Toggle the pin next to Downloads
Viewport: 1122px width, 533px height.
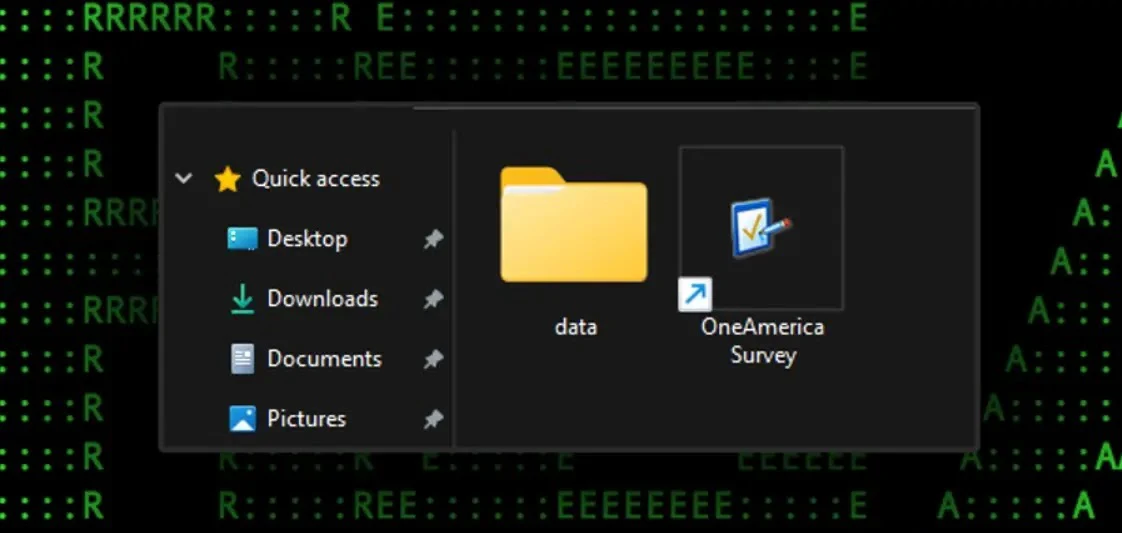[x=433, y=300]
